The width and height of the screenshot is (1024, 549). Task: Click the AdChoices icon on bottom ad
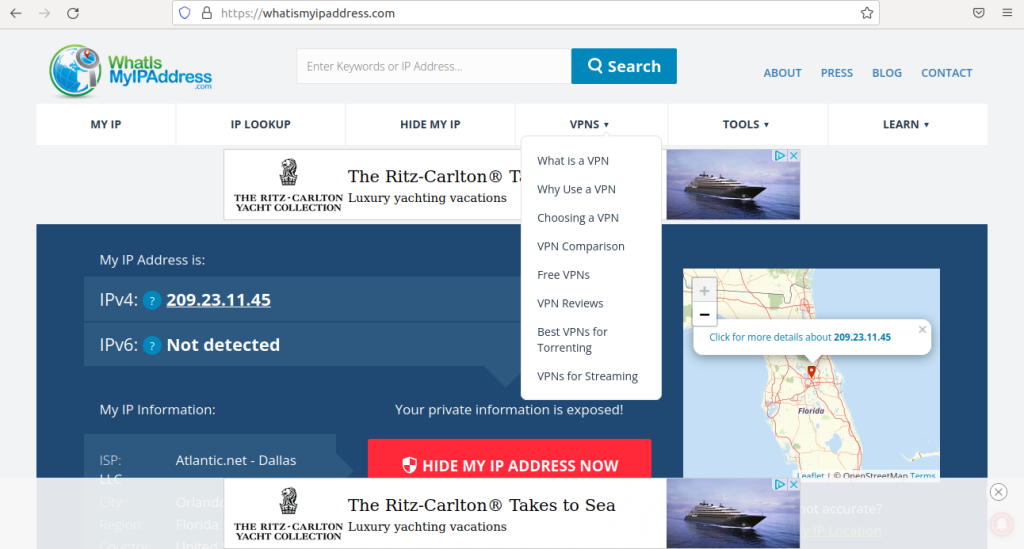coord(780,484)
